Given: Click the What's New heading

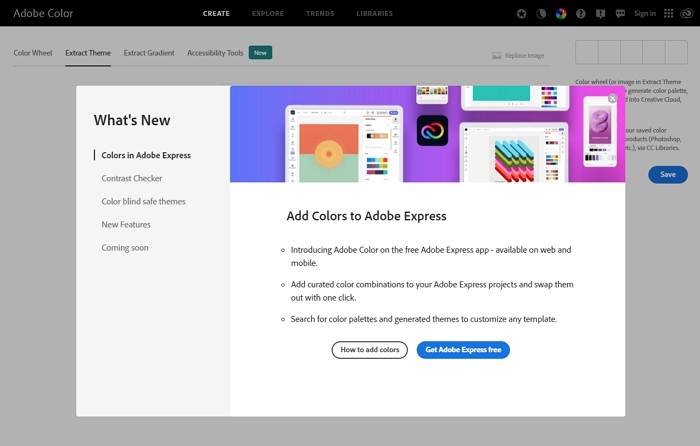Looking at the screenshot, I should pyautogui.click(x=132, y=120).
